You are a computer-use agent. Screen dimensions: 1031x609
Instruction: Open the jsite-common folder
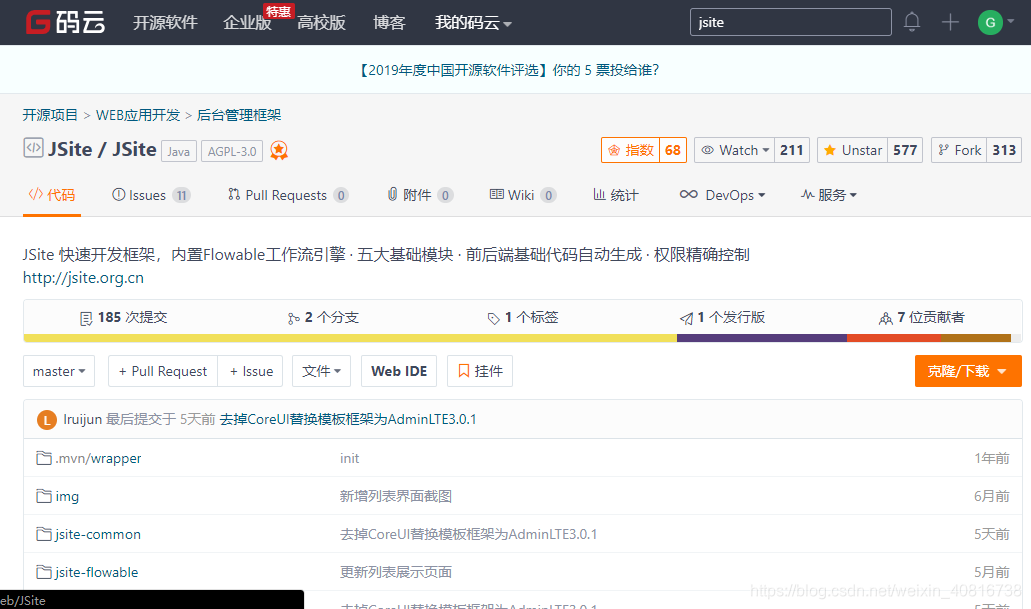[x=98, y=534]
